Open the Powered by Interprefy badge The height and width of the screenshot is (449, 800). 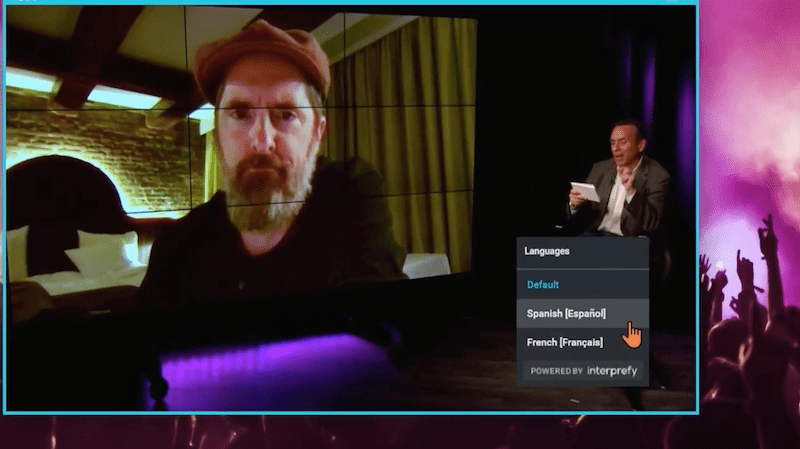pyautogui.click(x=583, y=370)
